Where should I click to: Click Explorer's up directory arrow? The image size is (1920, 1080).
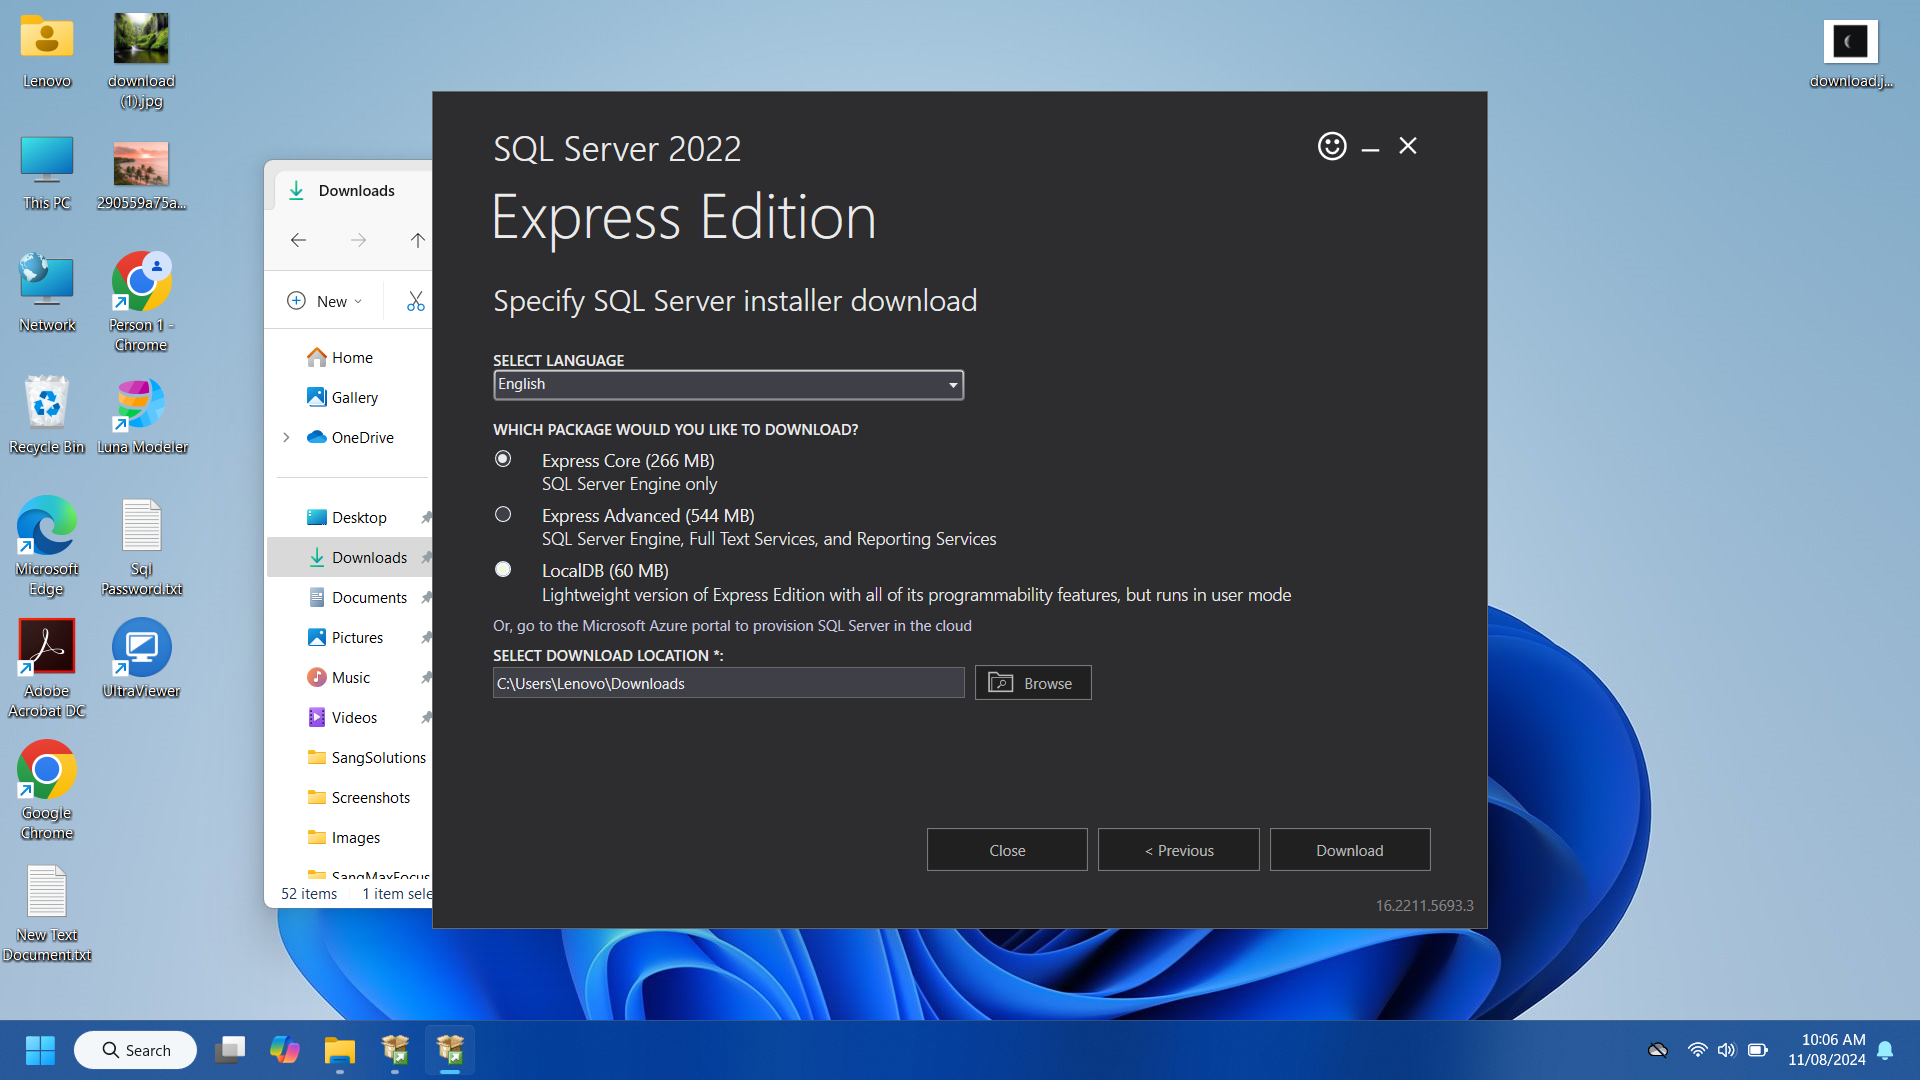417,240
